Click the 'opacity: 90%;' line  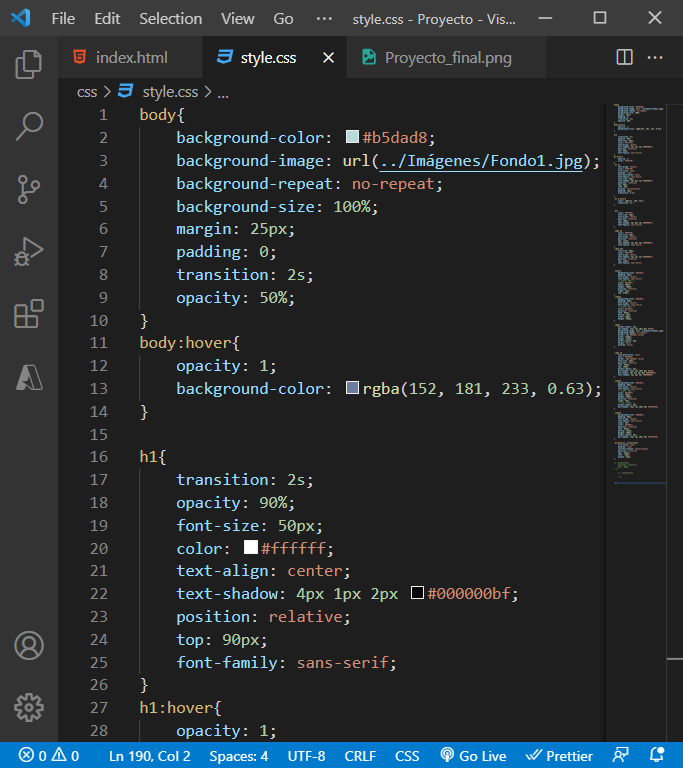tap(236, 503)
